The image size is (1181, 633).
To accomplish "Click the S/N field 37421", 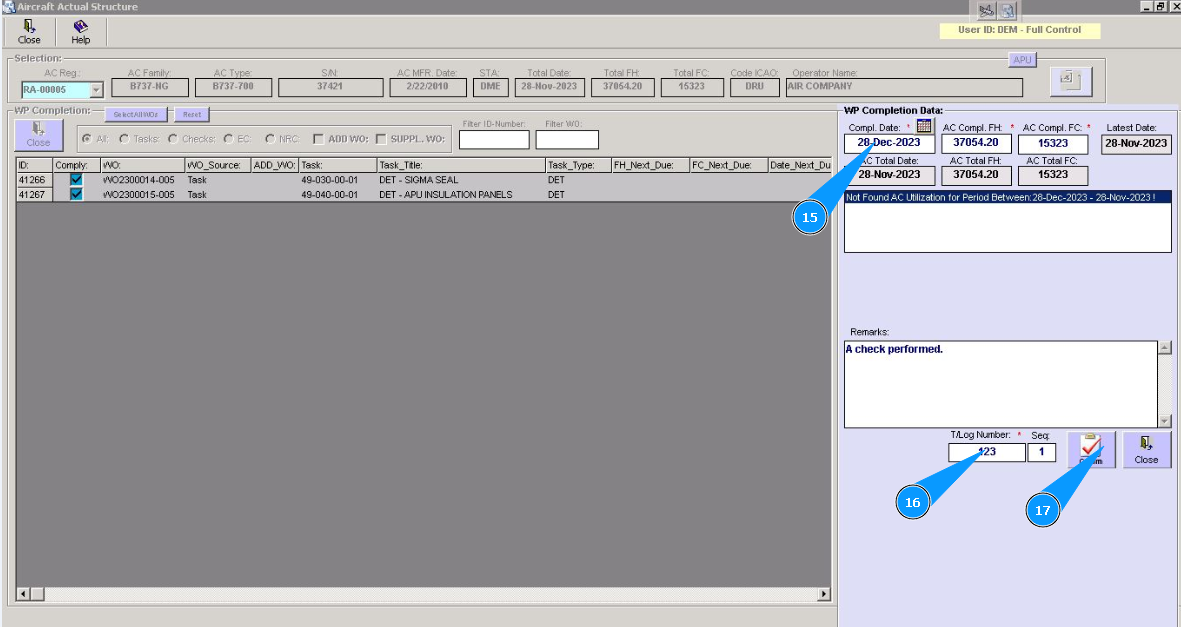I will (330, 87).
